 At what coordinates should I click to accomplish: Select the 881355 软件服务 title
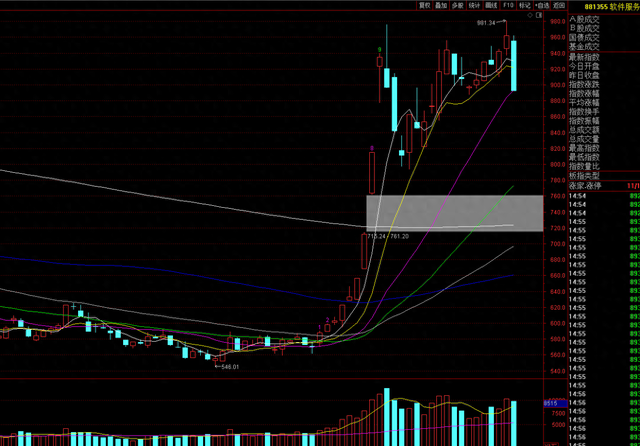(x=612, y=7)
